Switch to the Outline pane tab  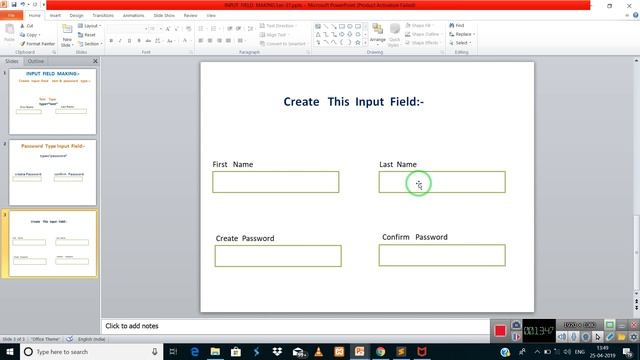[x=36, y=61]
